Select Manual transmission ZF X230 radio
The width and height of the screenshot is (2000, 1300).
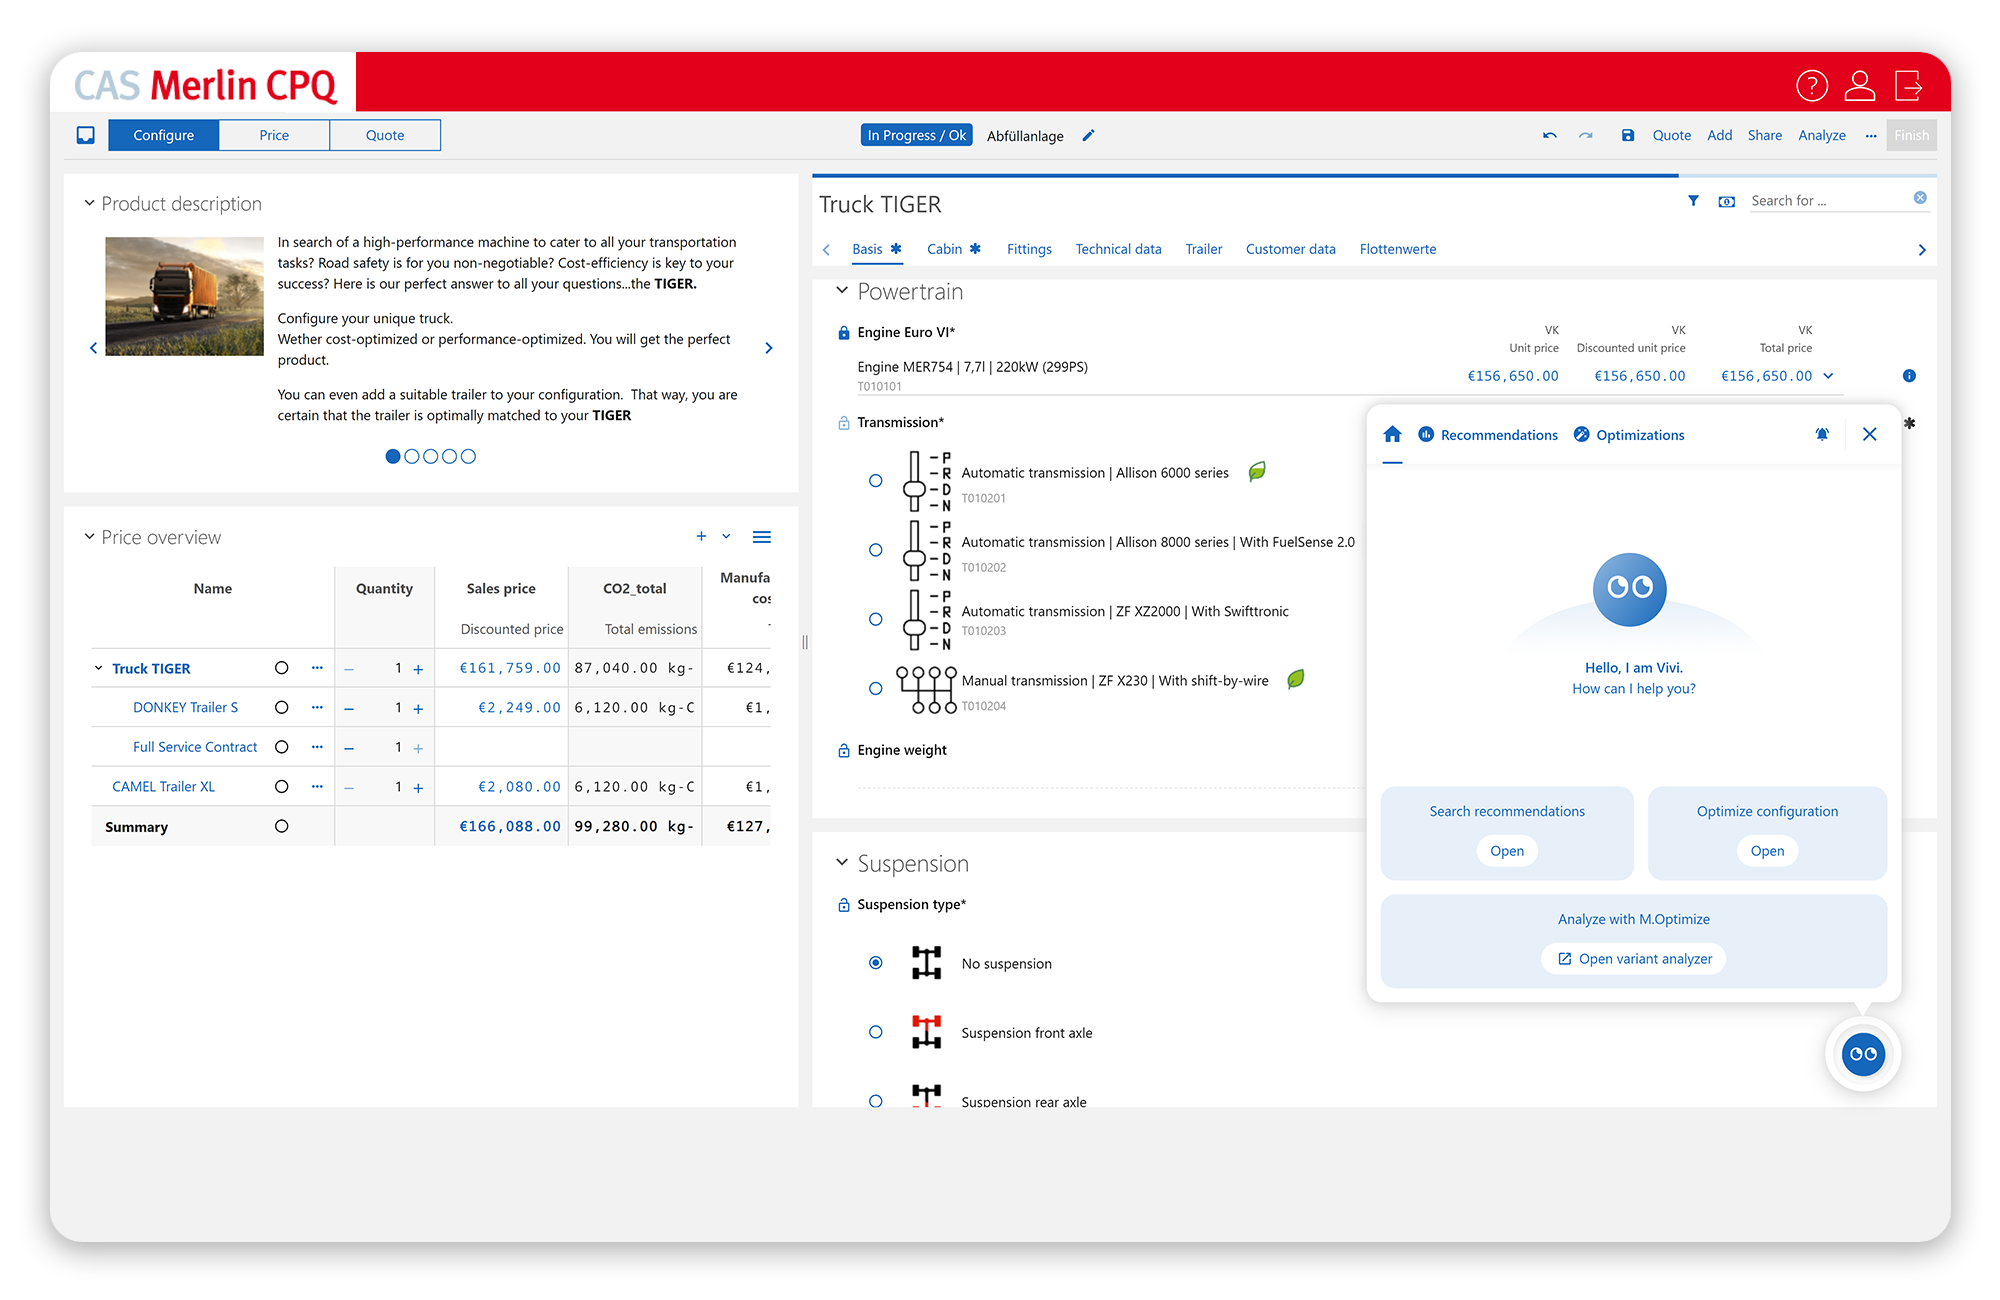tap(875, 689)
